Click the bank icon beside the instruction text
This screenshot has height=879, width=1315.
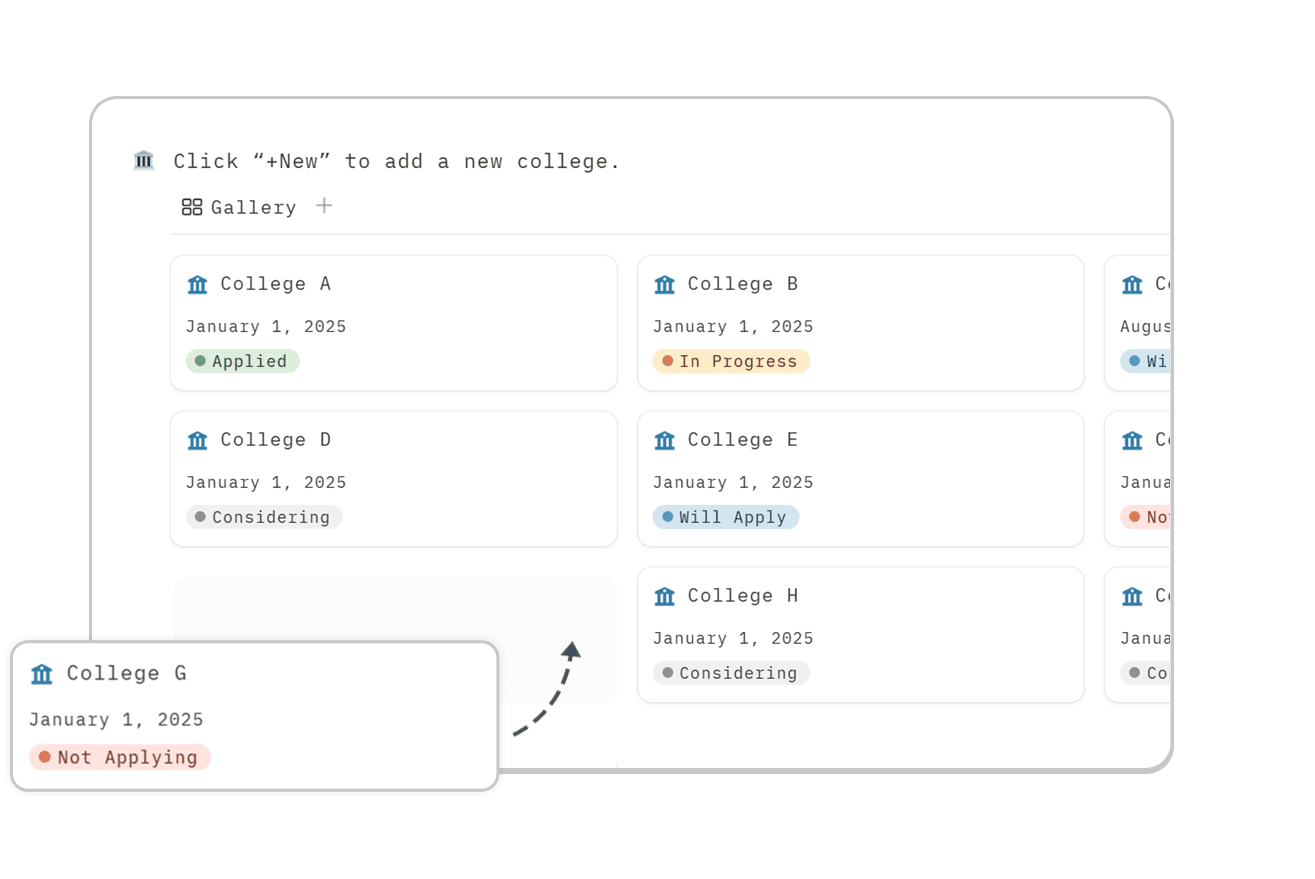click(x=144, y=160)
